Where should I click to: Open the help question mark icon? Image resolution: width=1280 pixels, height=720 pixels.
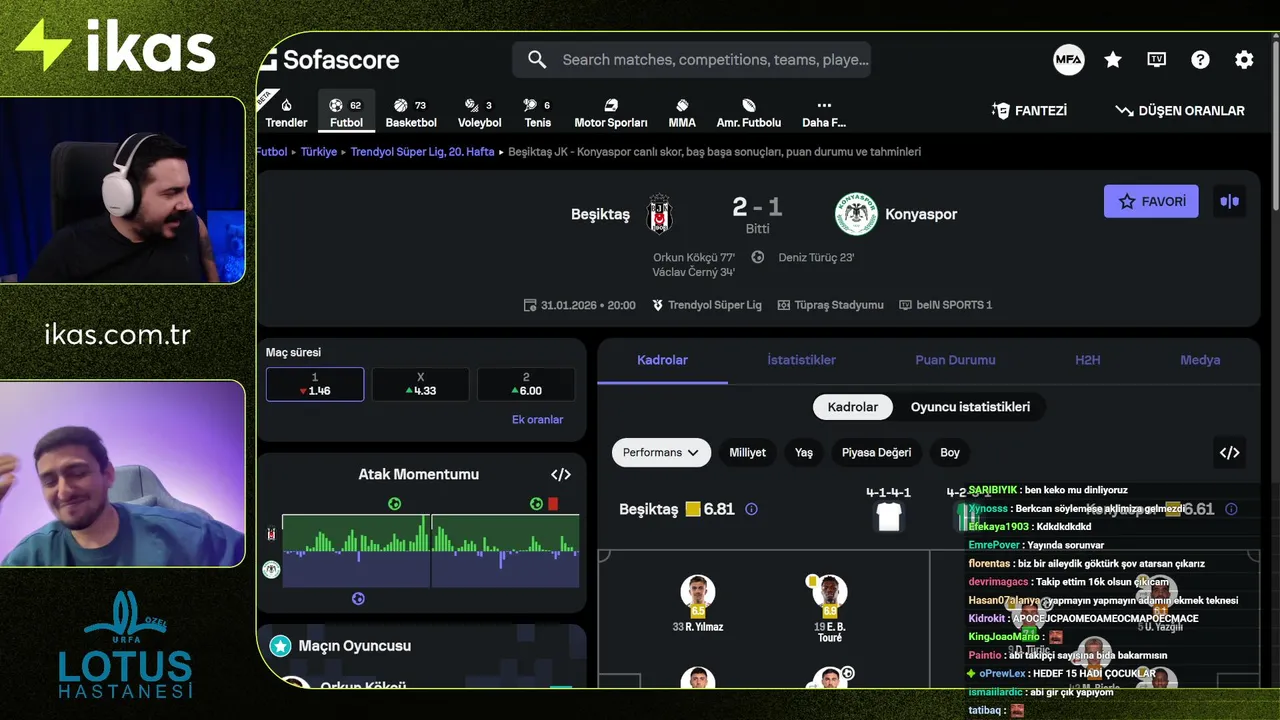(1201, 60)
